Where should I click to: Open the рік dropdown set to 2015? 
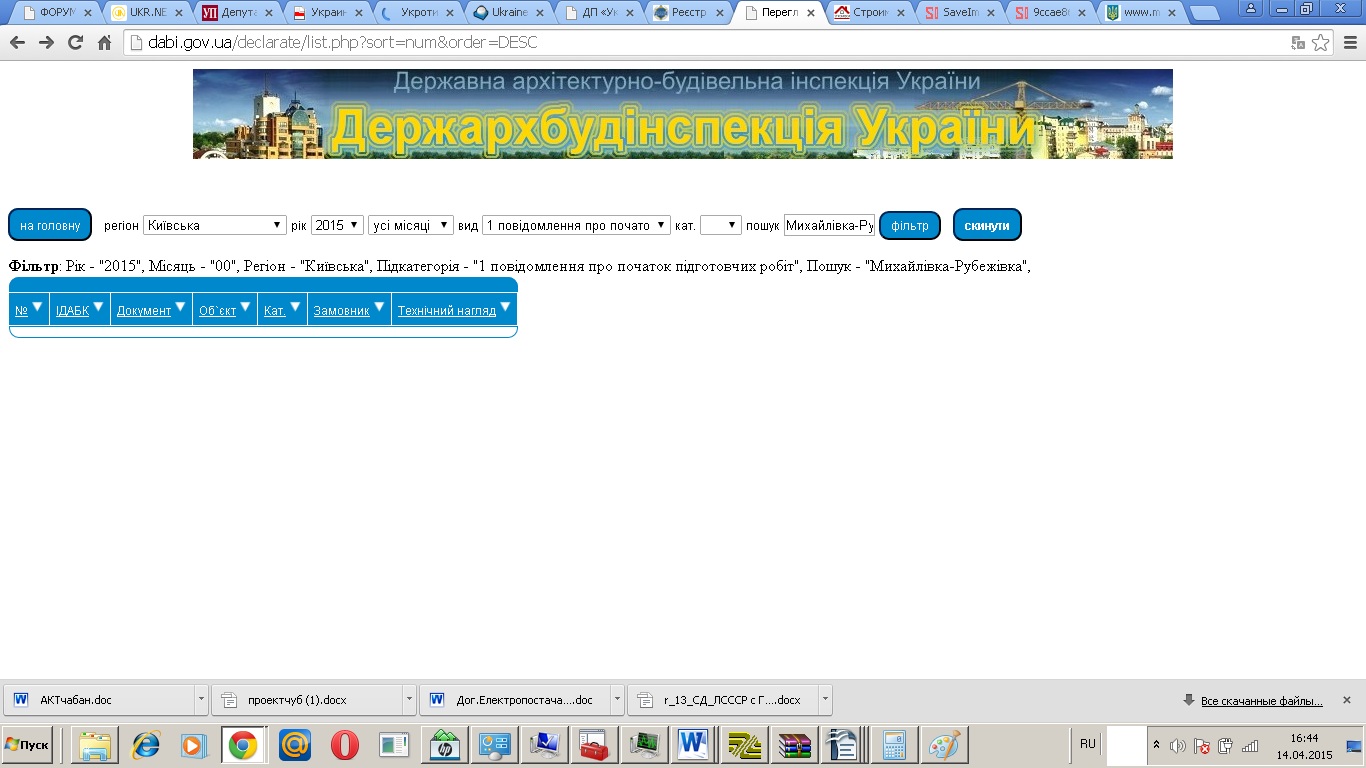338,225
